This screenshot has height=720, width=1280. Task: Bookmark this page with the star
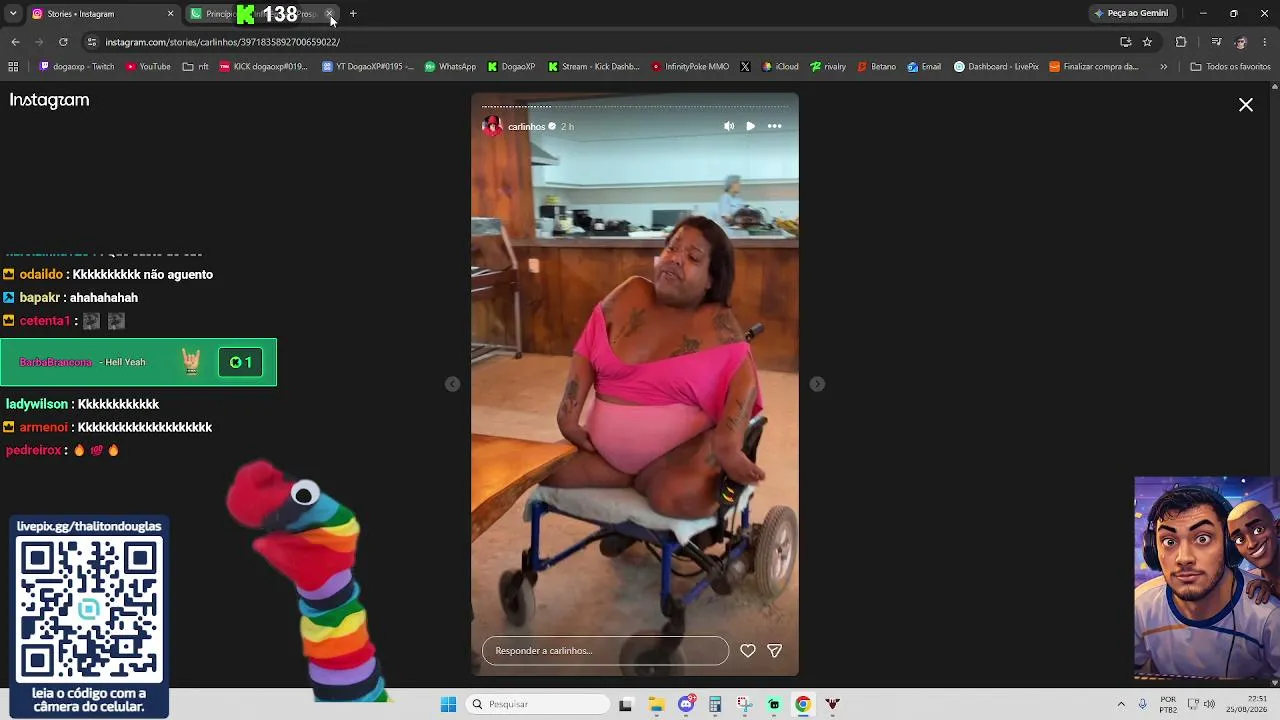pyautogui.click(x=1147, y=42)
